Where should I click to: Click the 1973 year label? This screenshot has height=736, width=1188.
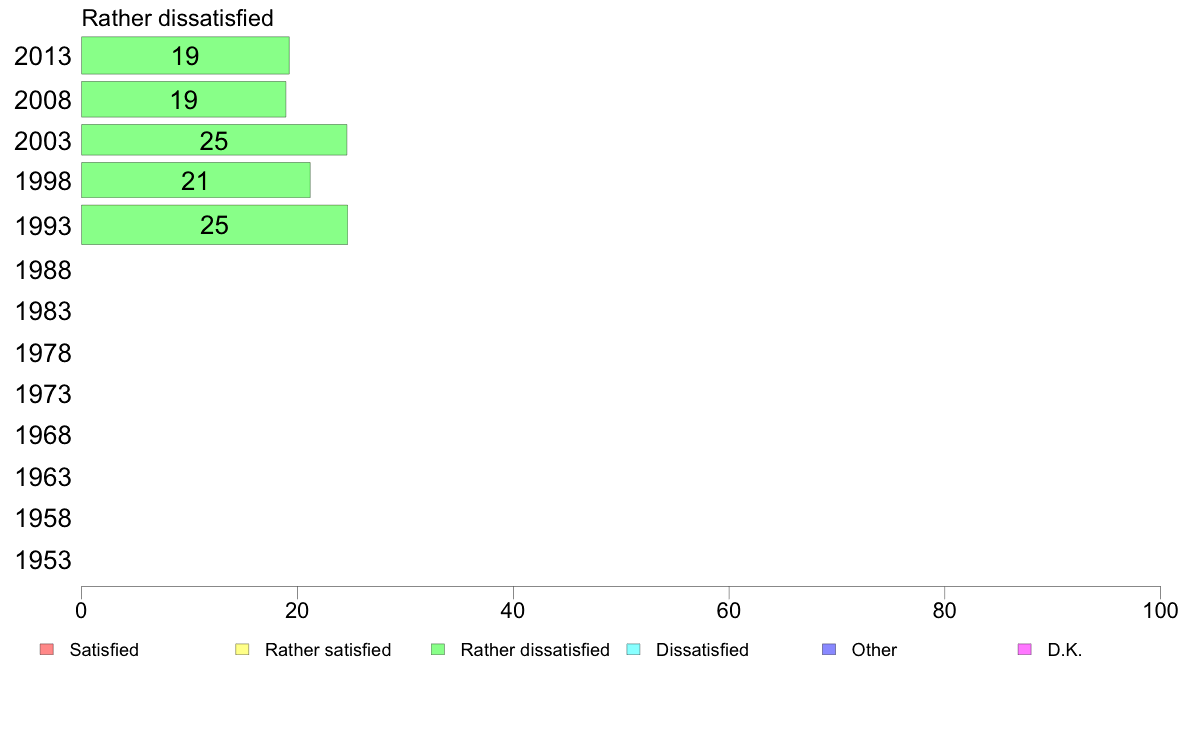tap(43, 394)
